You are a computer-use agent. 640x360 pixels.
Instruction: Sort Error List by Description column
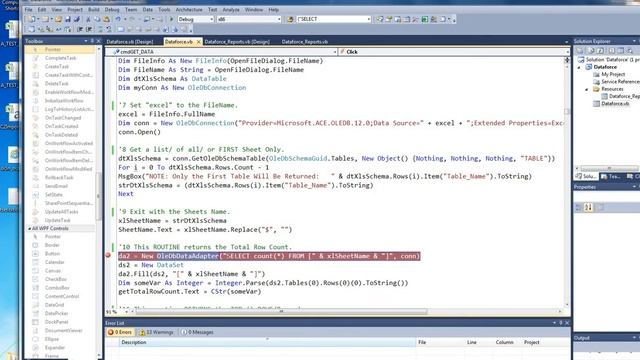pyautogui.click(x=267, y=342)
